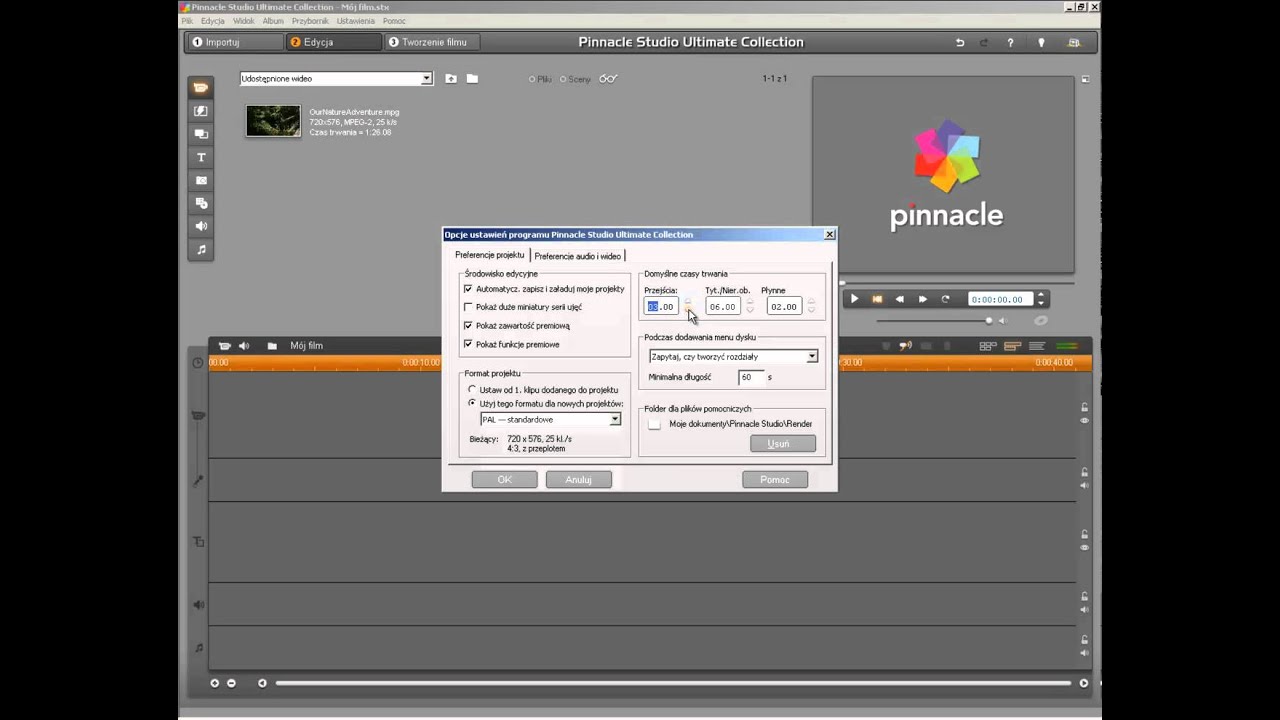Open the Udostępnione wideo album dropdown
Image resolution: width=1280 pixels, height=720 pixels.
(x=426, y=78)
